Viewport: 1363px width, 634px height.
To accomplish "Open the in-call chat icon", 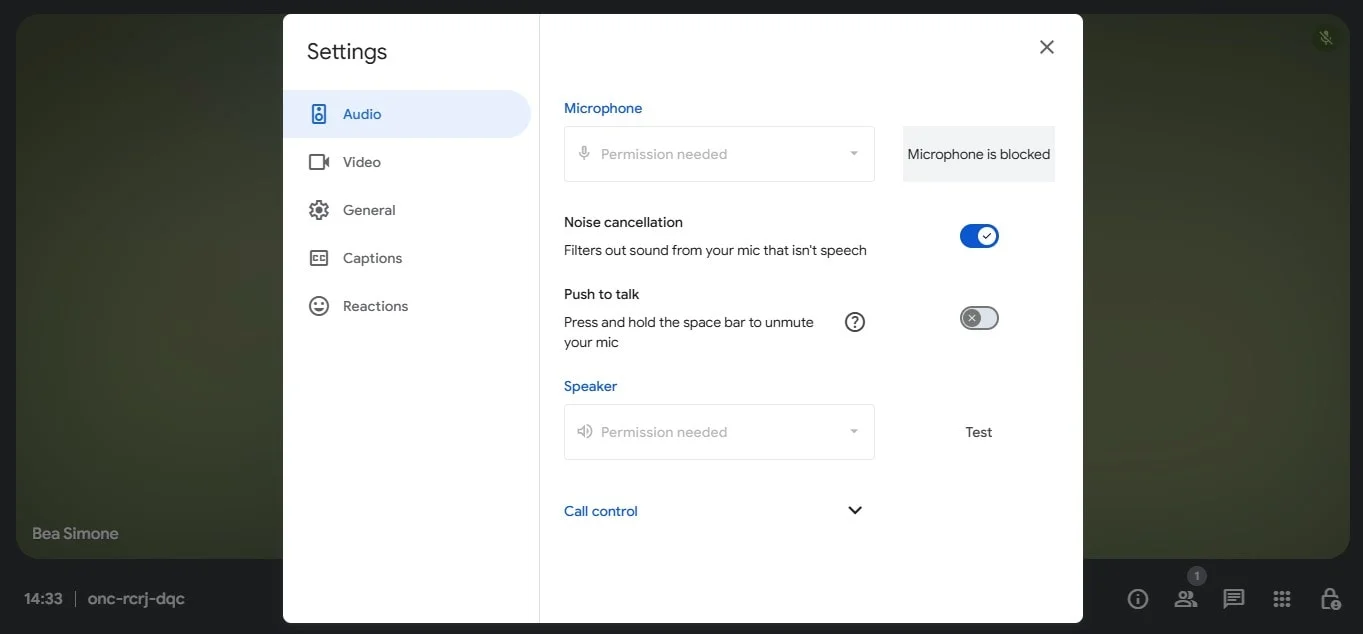I will [1234, 599].
